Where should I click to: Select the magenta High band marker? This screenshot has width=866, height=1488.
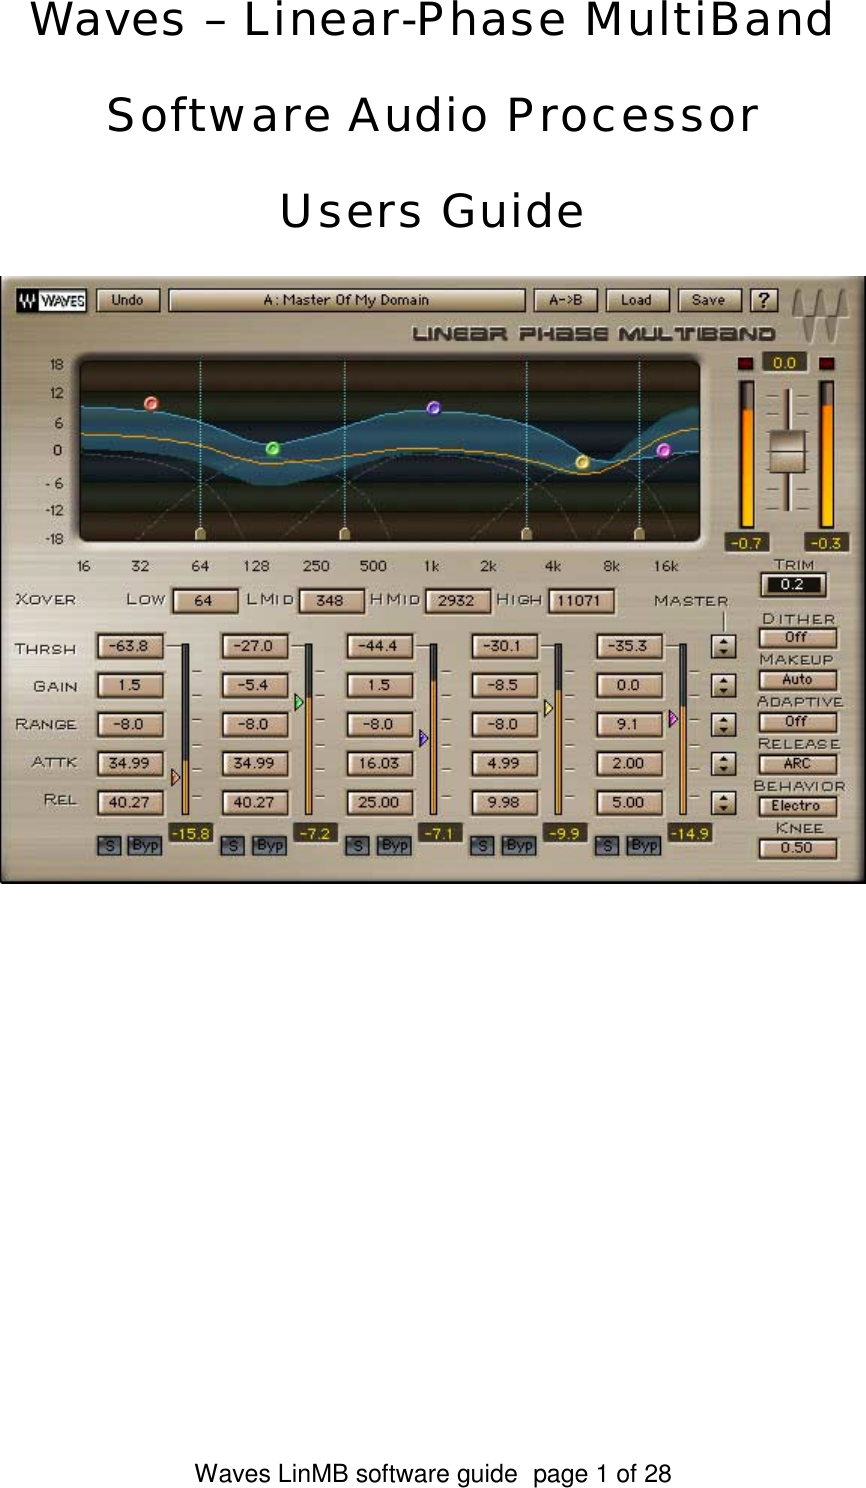point(663,450)
